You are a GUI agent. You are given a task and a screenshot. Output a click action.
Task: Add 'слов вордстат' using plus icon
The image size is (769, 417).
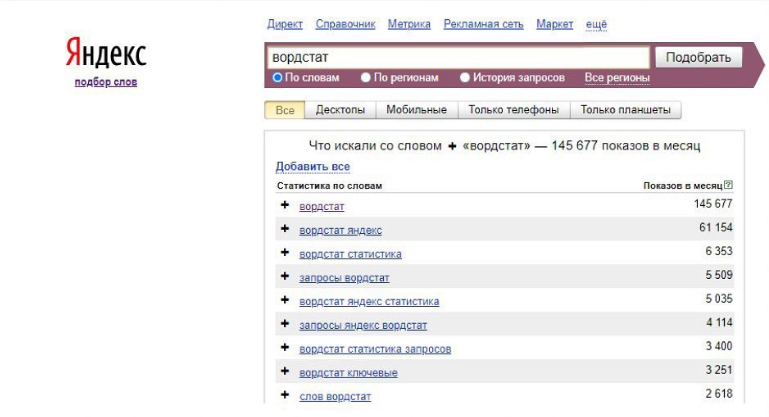[284, 394]
